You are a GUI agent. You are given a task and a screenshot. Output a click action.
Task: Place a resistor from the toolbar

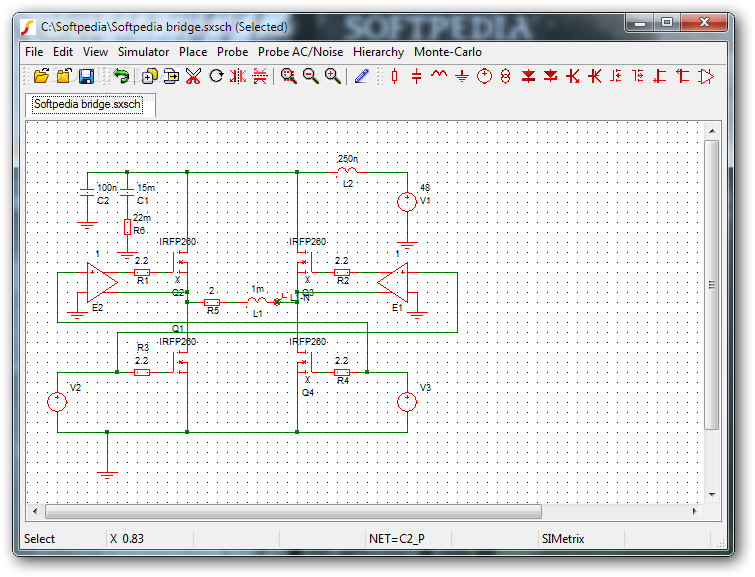point(394,76)
